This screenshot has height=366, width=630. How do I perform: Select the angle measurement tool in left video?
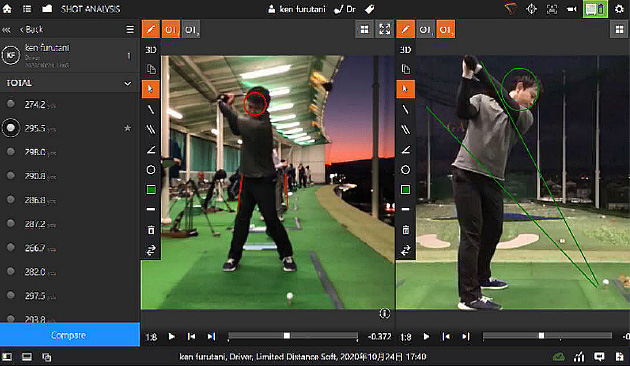tap(151, 149)
